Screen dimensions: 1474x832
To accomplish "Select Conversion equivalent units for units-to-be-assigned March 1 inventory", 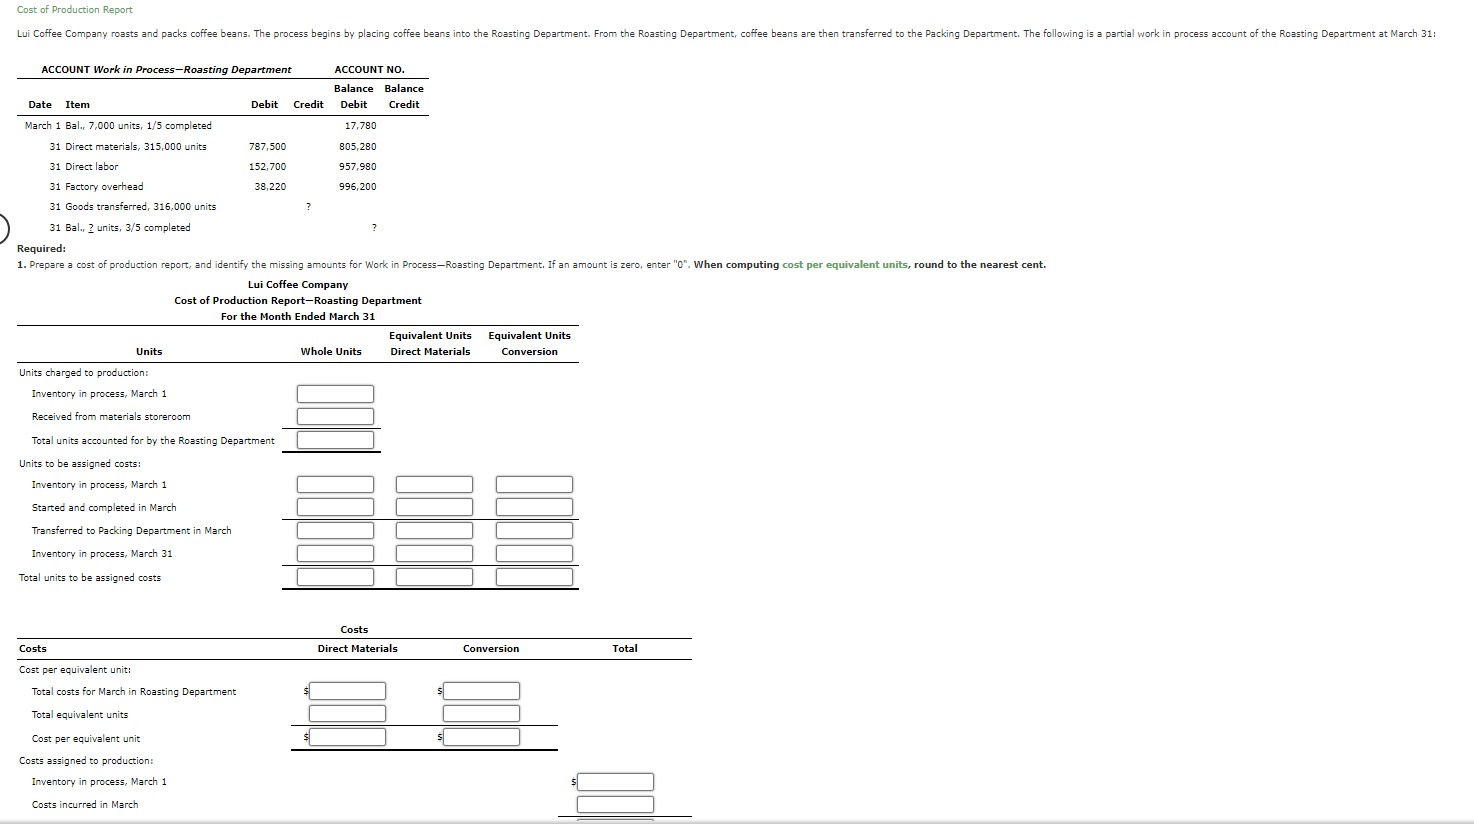I will (x=534, y=485).
